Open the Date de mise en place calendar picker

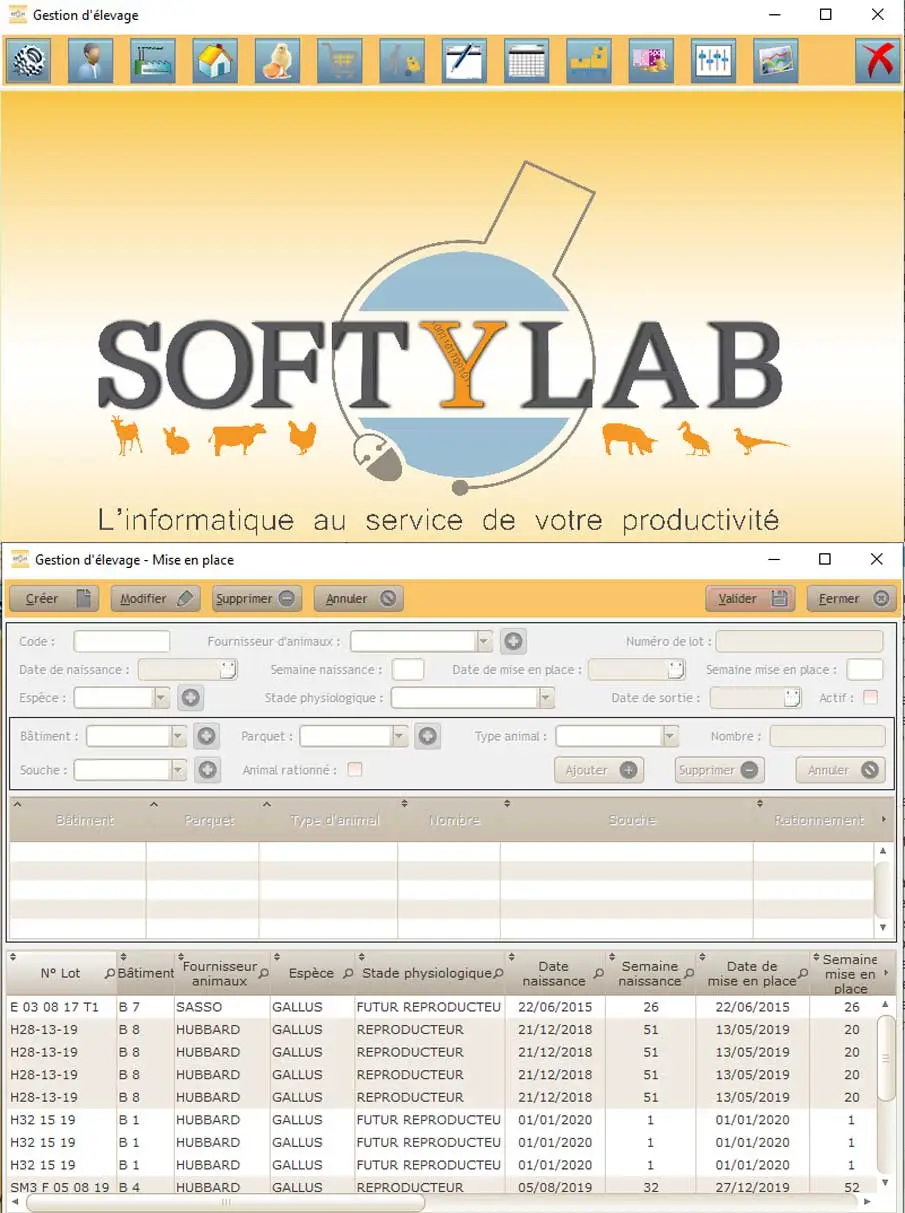[x=677, y=670]
